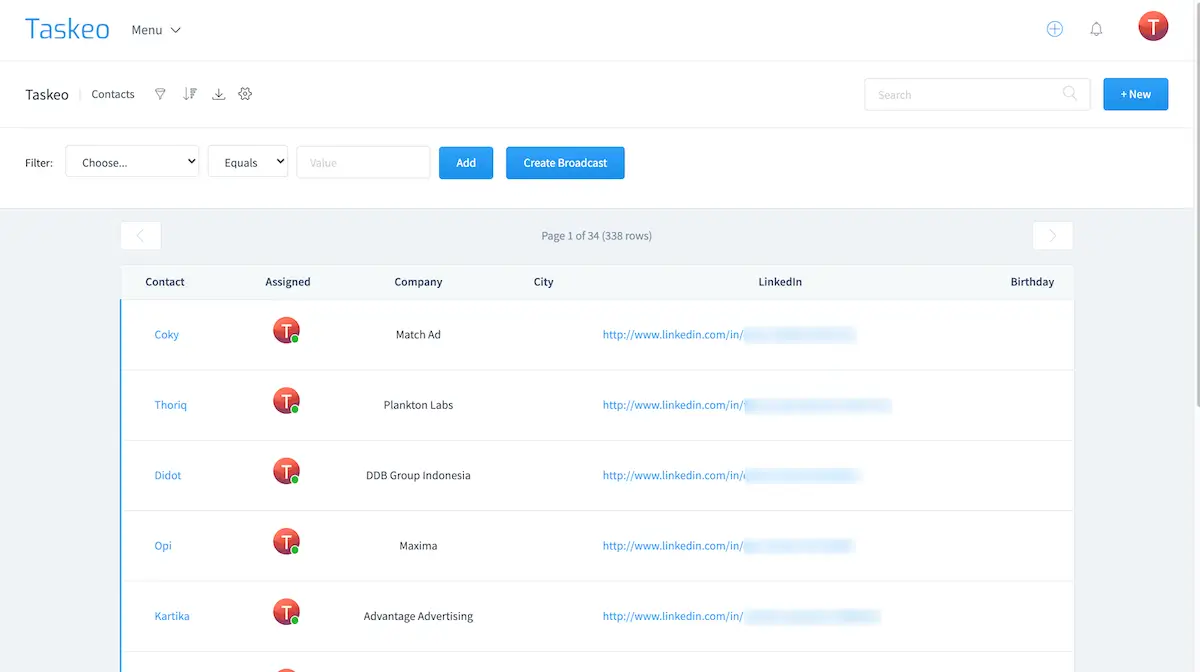1200x672 pixels.
Task: Click the search magnifier icon
Action: [x=1070, y=94]
